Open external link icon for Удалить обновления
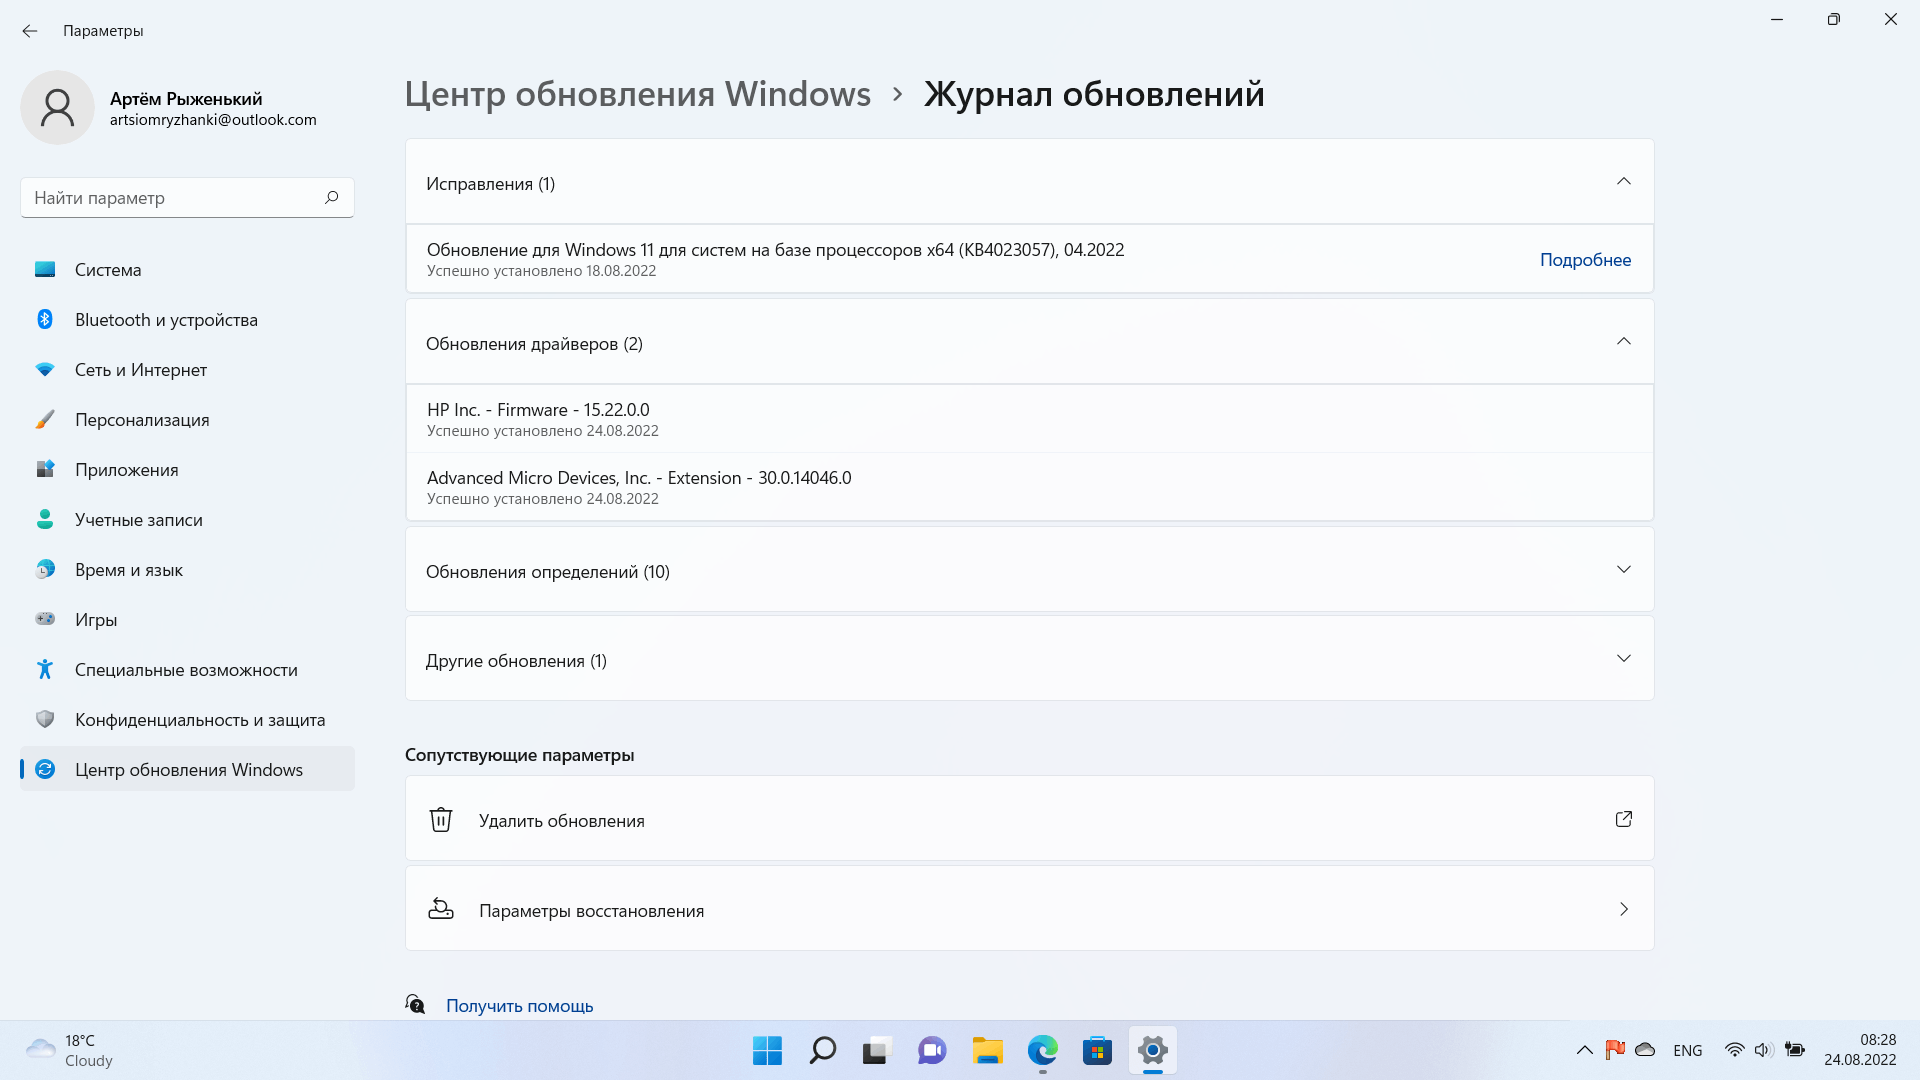The width and height of the screenshot is (1920, 1080). (x=1623, y=819)
